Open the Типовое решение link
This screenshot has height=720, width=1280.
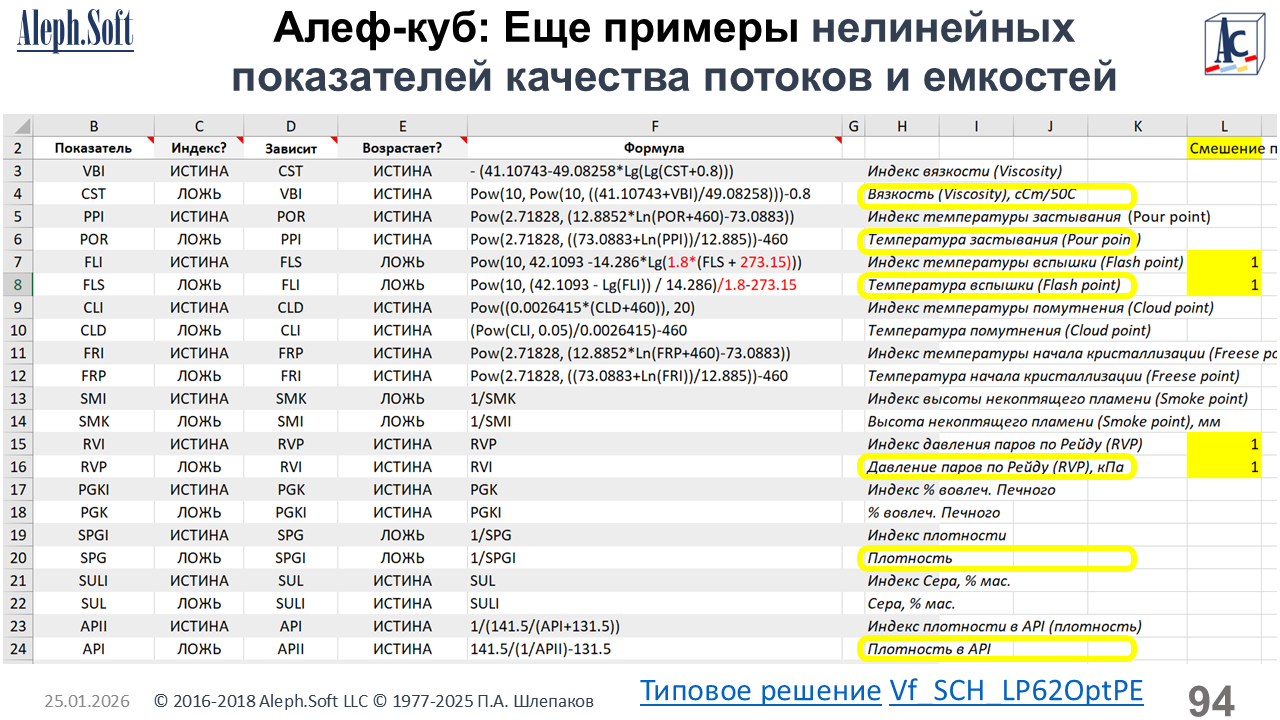pyautogui.click(x=760, y=690)
